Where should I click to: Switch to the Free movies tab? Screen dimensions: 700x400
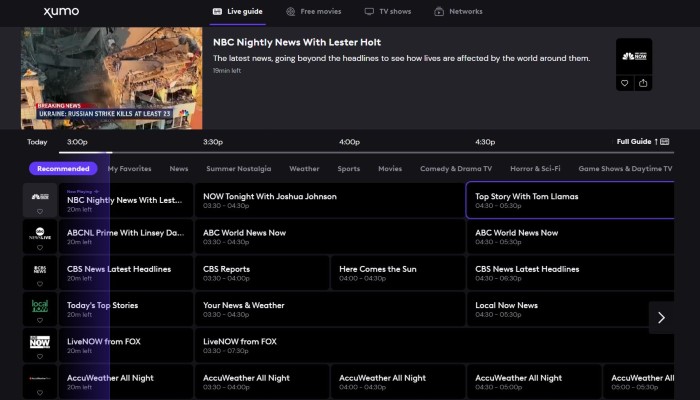click(313, 12)
